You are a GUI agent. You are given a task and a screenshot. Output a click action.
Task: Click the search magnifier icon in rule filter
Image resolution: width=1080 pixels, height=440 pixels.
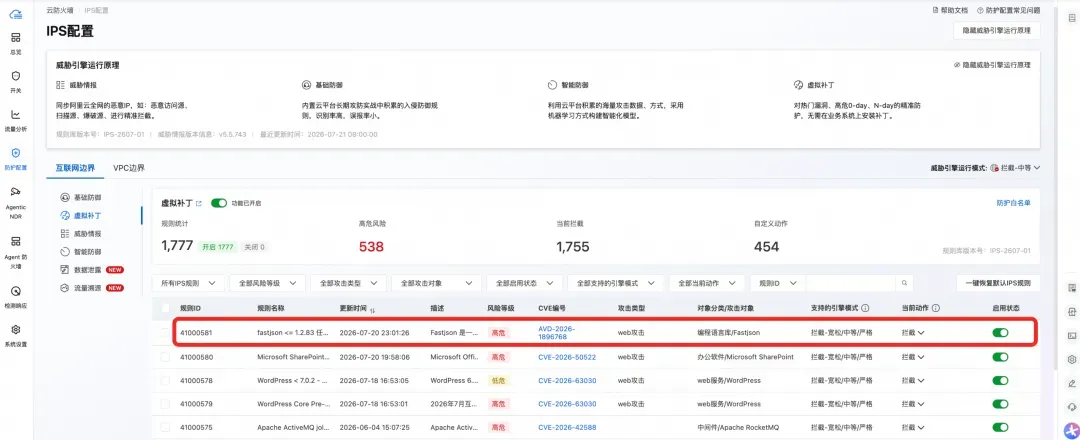point(904,283)
